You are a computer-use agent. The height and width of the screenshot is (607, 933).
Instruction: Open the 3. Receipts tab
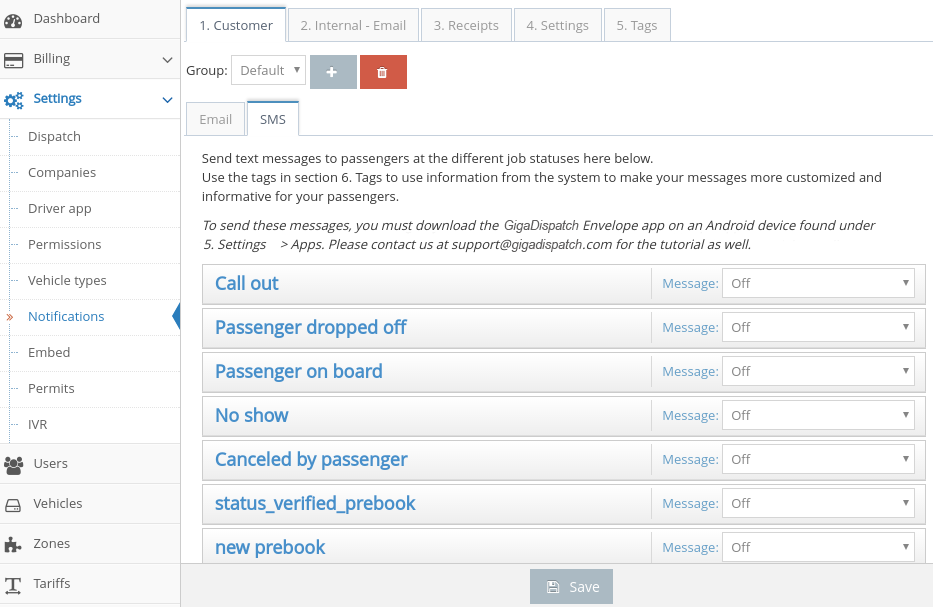tap(466, 25)
